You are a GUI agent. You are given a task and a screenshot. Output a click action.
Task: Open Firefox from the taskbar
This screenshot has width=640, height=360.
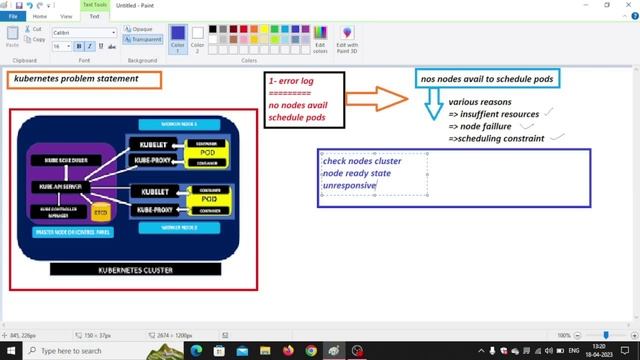tap(288, 351)
